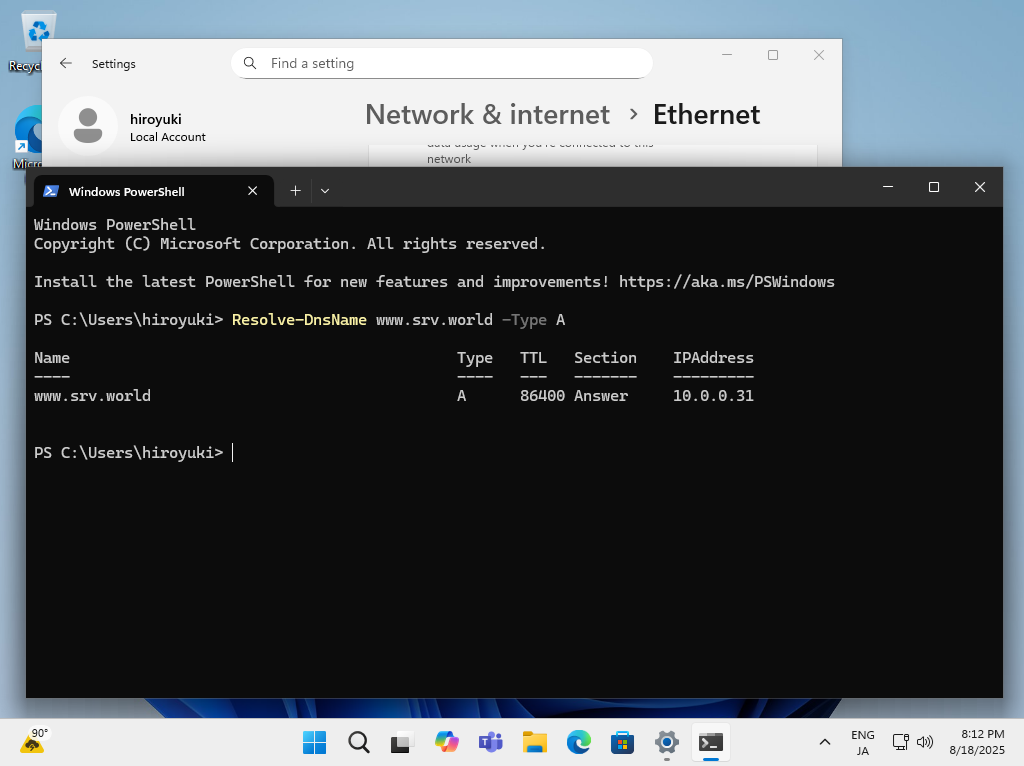The image size is (1024, 766).
Task: Launch Microsoft Edge from the taskbar
Action: point(578,742)
